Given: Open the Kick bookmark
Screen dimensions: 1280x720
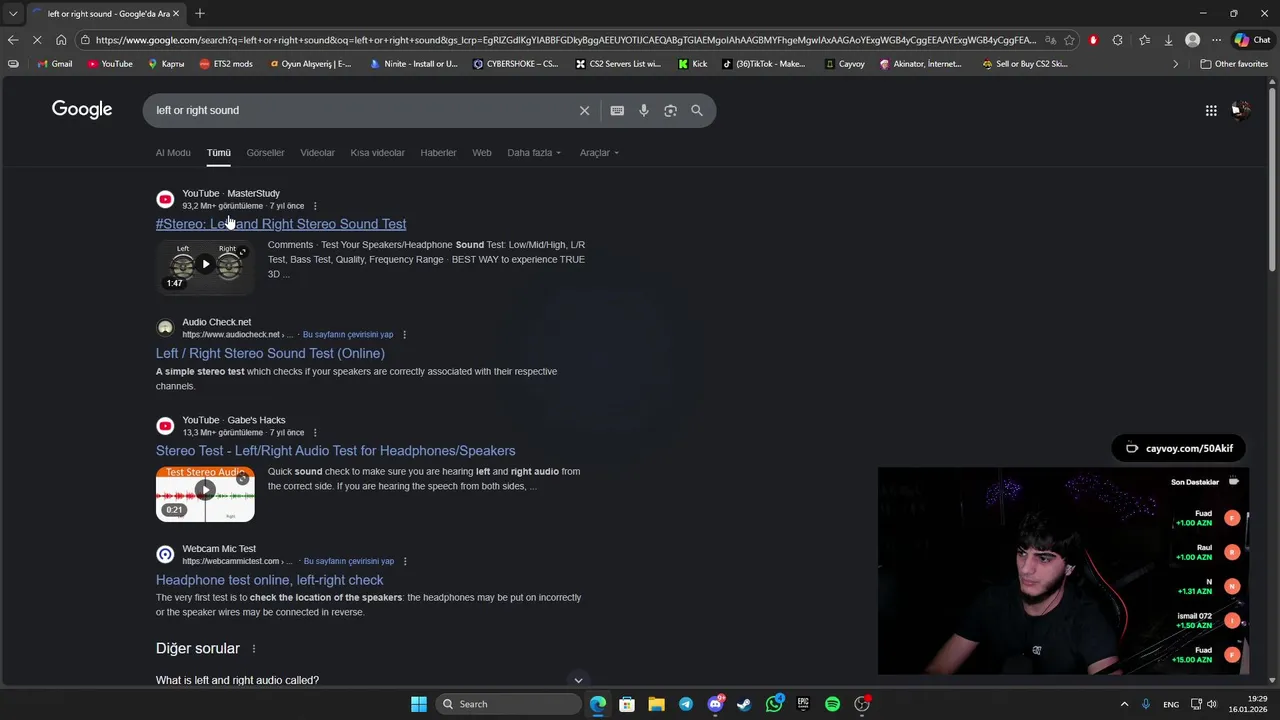Looking at the screenshot, I should tap(692, 64).
